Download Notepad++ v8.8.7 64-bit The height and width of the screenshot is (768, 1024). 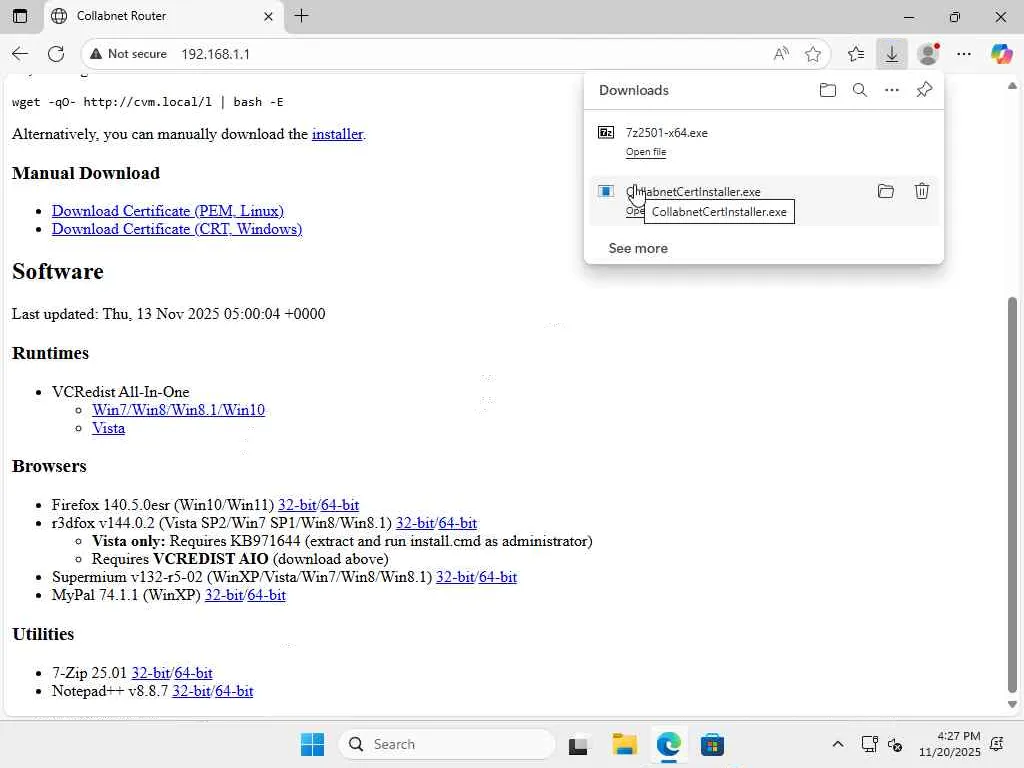click(234, 691)
